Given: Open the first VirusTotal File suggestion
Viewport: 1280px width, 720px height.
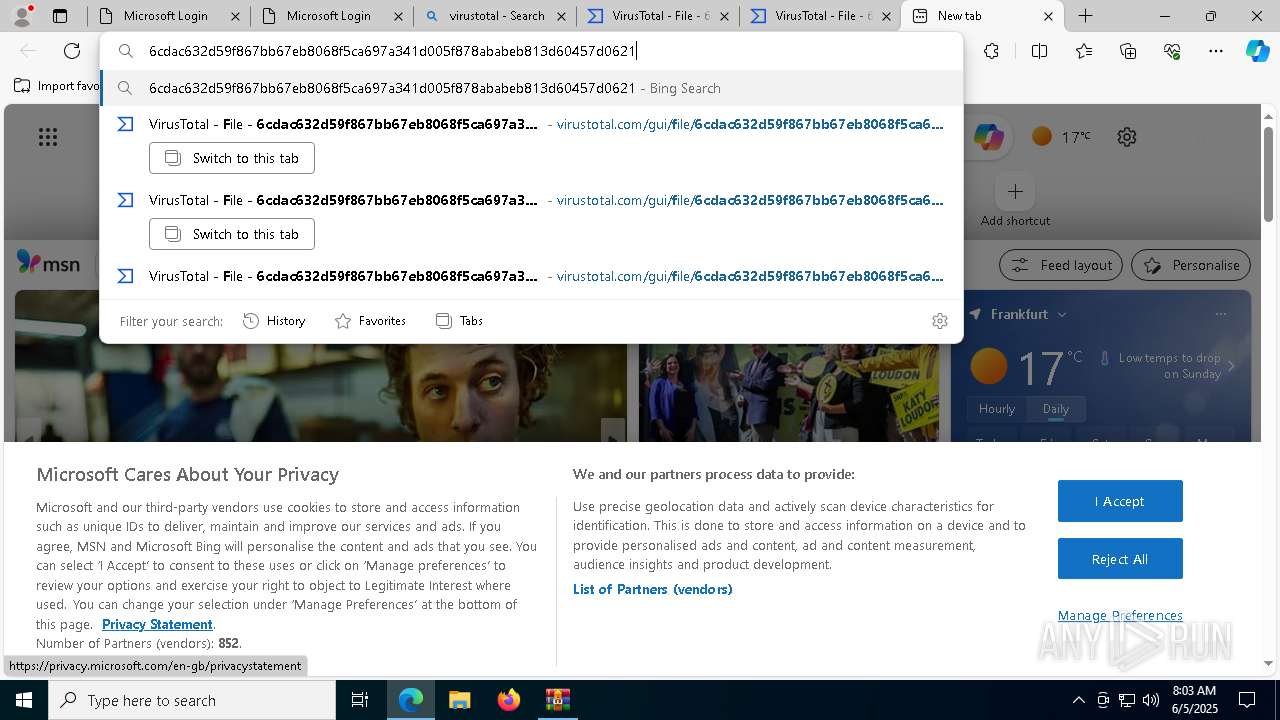Looking at the screenshot, I should [531, 124].
